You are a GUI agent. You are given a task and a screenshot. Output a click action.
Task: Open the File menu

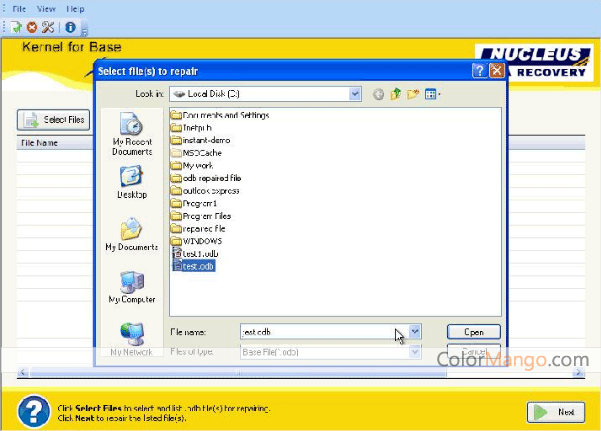pos(19,9)
